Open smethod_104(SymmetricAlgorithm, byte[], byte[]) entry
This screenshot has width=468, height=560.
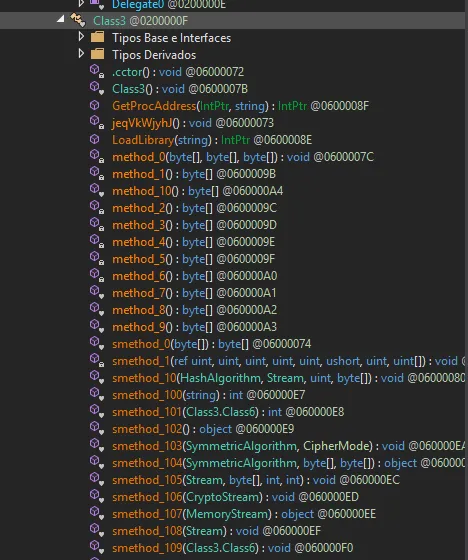click(288, 463)
